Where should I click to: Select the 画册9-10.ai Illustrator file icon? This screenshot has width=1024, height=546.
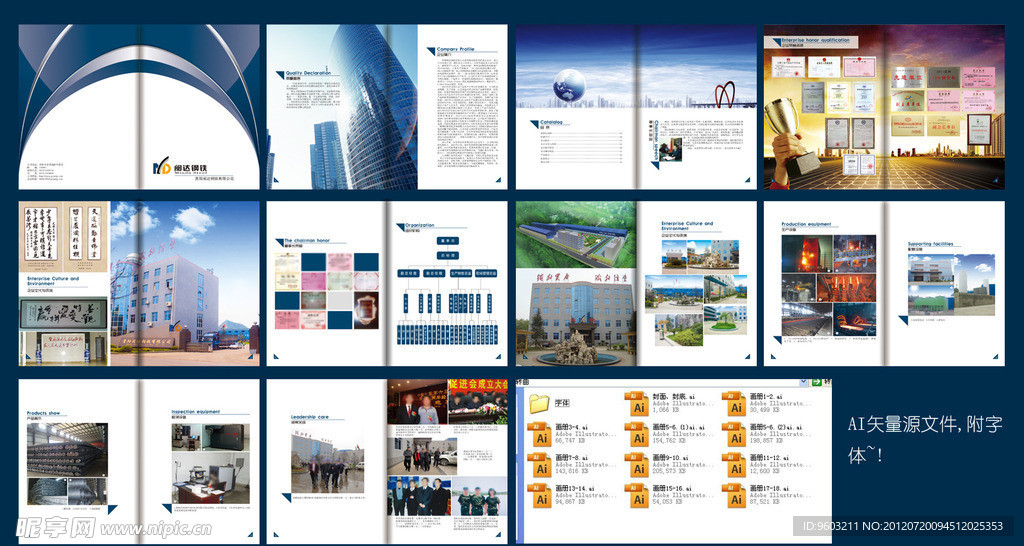(x=636, y=465)
